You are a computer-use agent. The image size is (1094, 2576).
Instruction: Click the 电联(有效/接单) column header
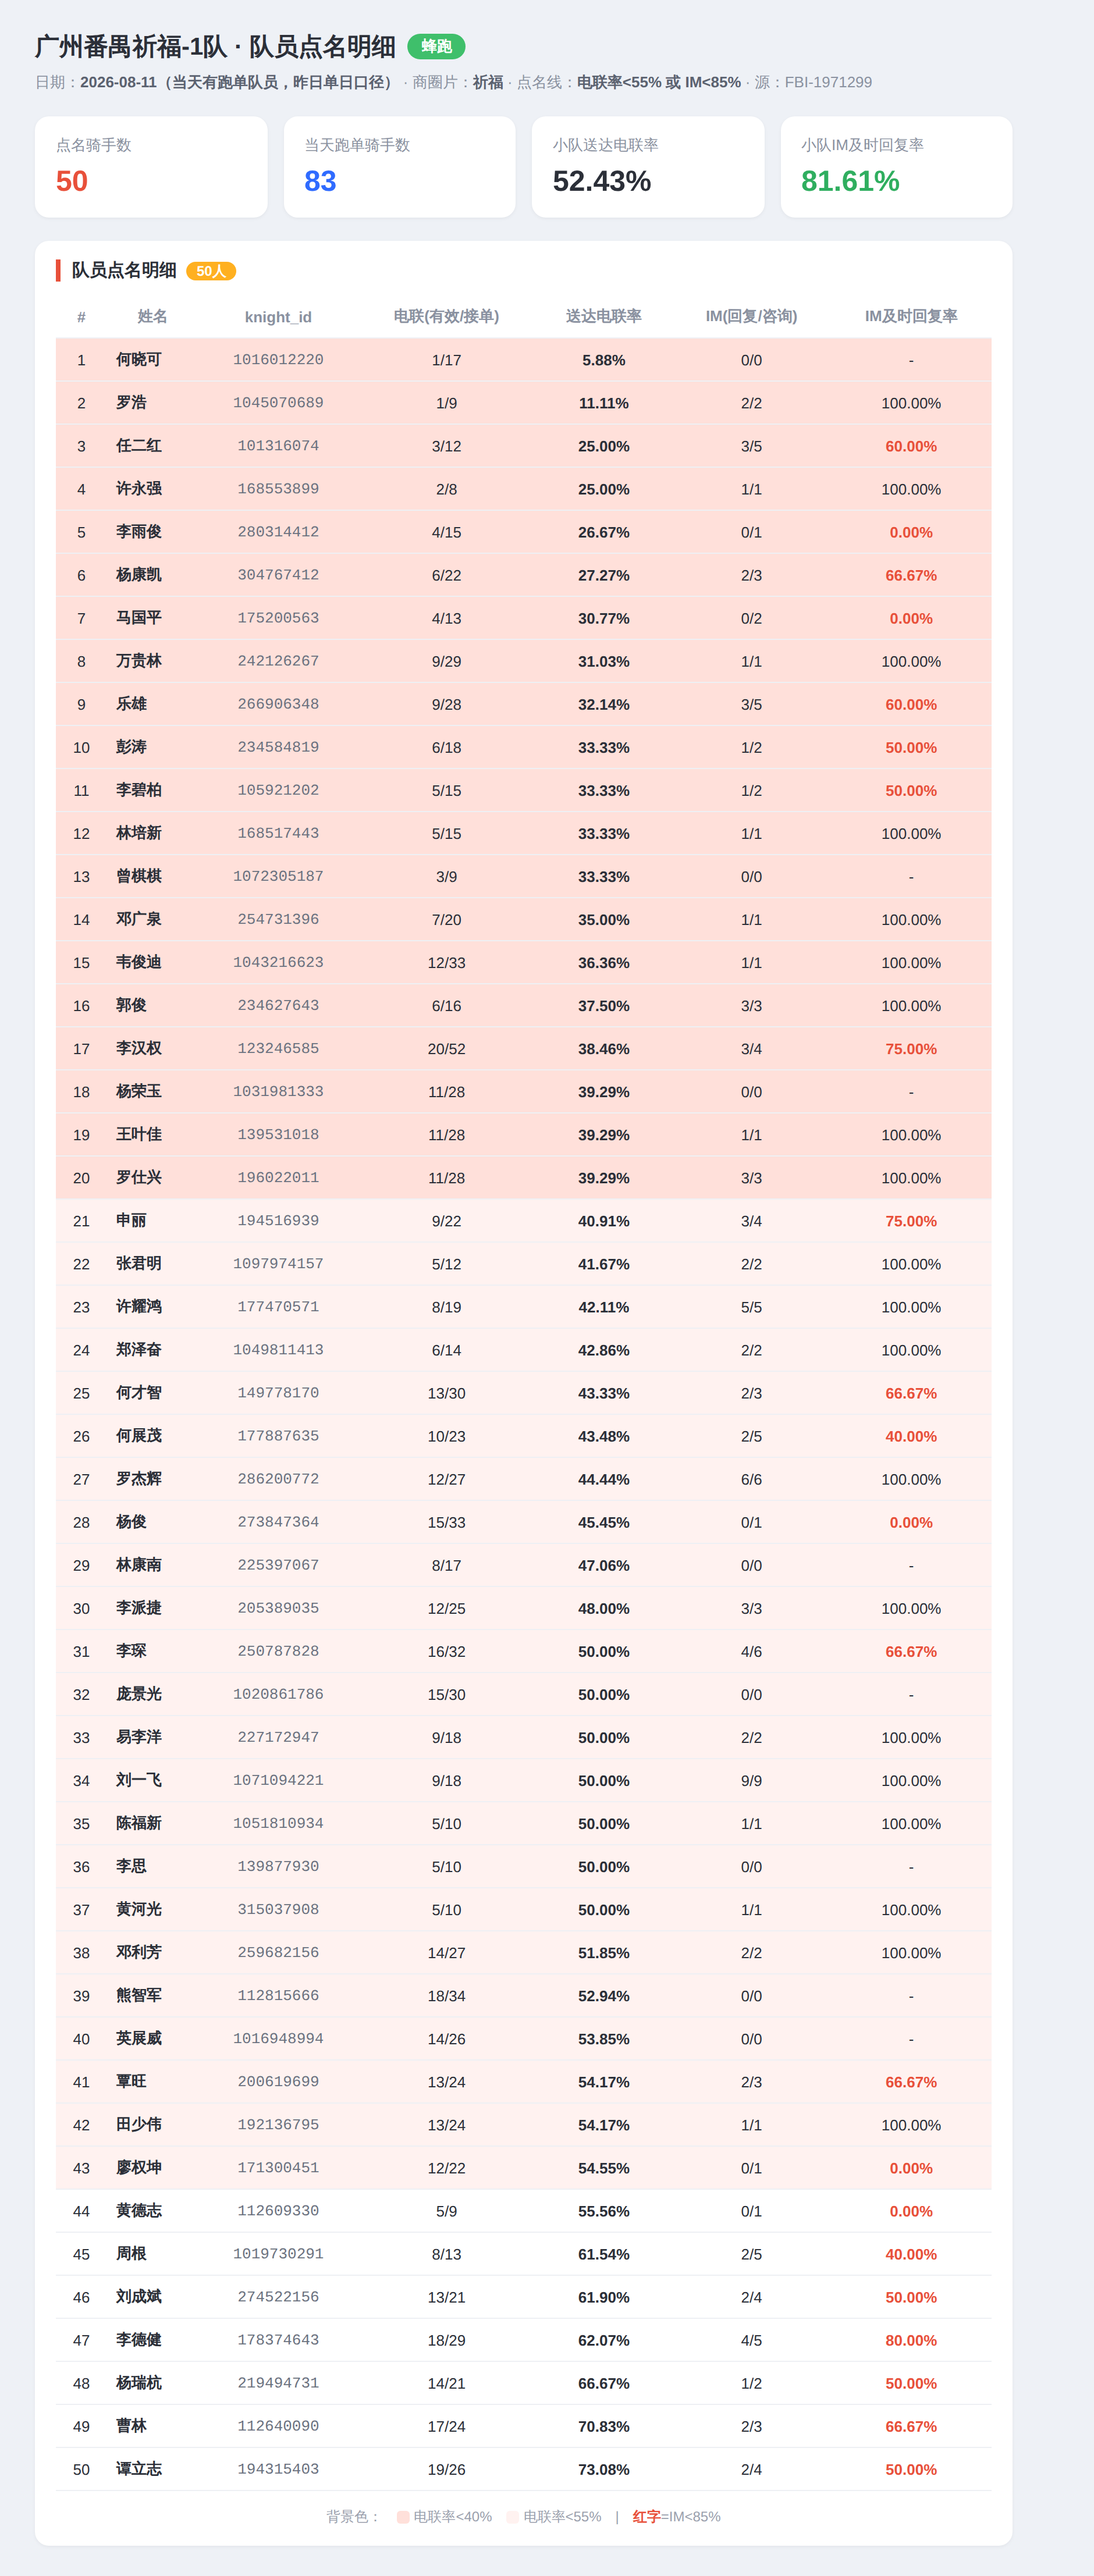[x=446, y=316]
